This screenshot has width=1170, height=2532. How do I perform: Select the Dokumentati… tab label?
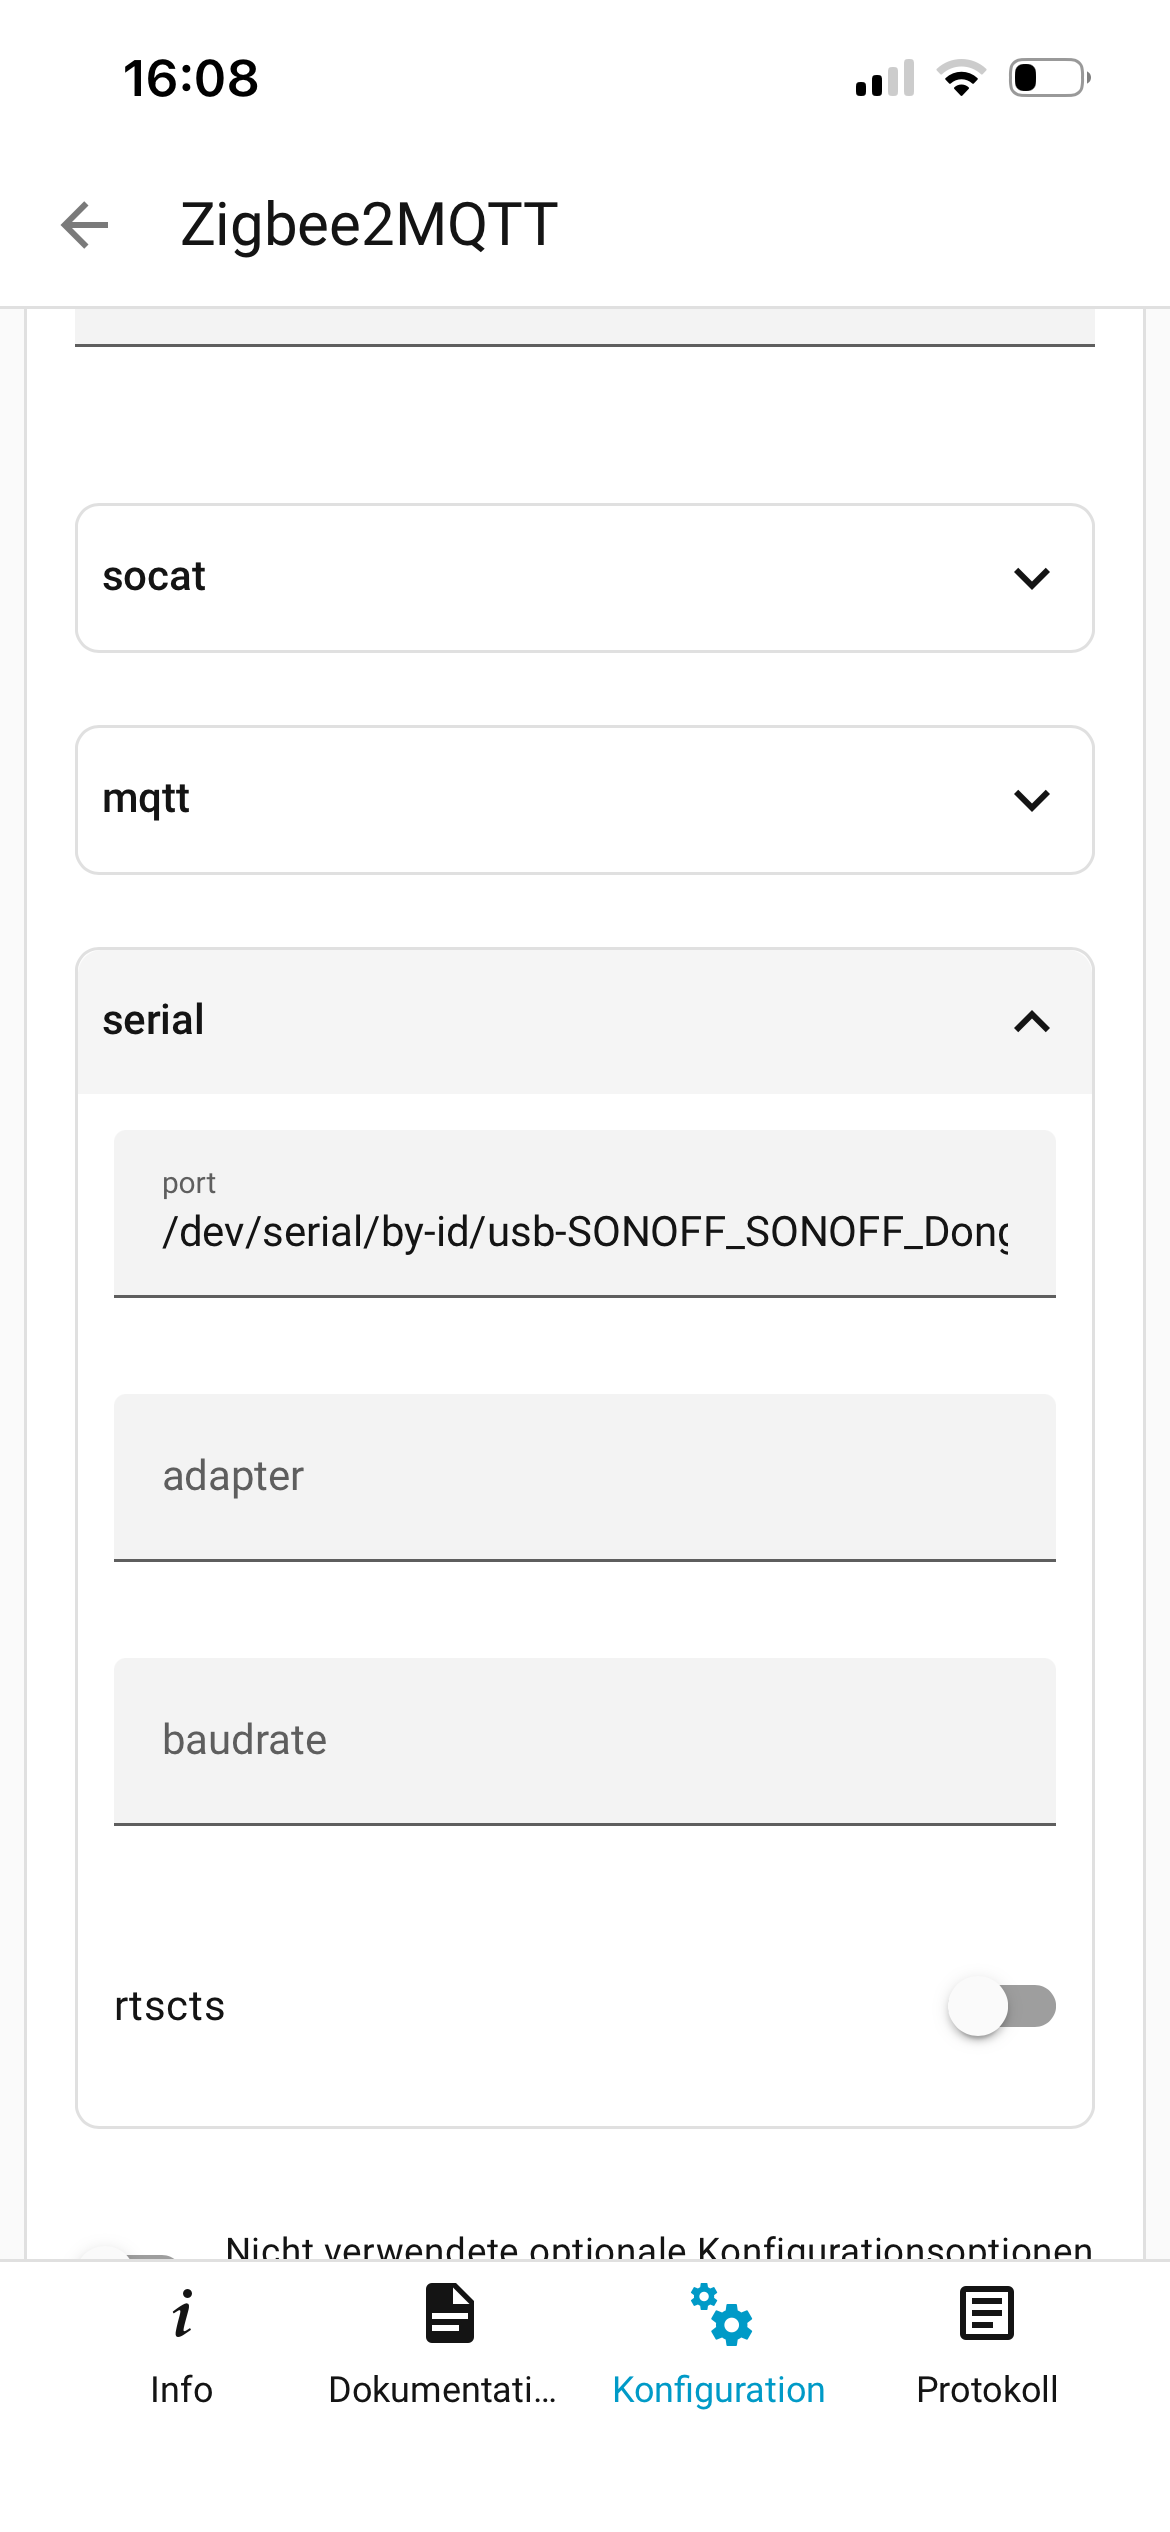click(442, 2390)
